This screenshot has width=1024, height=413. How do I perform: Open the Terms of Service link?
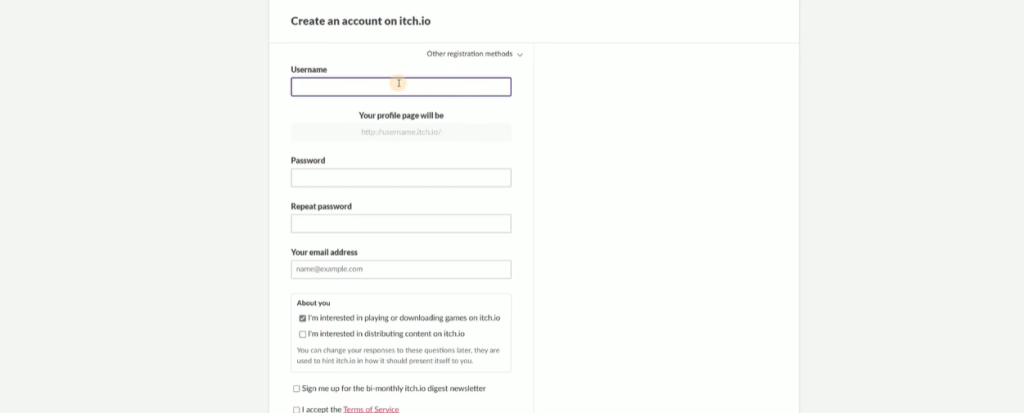[371, 409]
